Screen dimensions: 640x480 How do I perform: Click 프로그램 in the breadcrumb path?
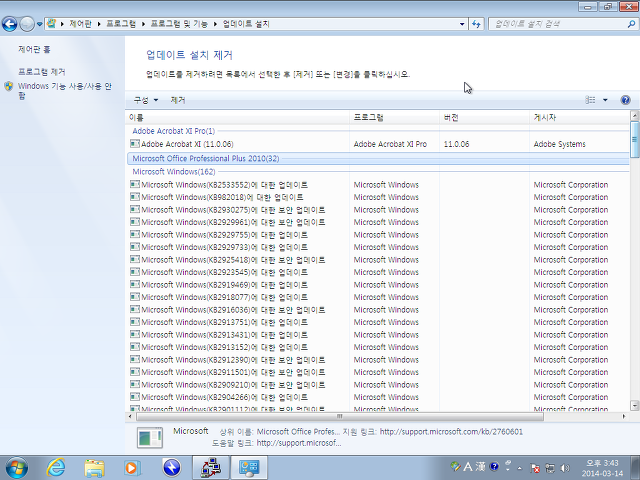tap(121, 24)
